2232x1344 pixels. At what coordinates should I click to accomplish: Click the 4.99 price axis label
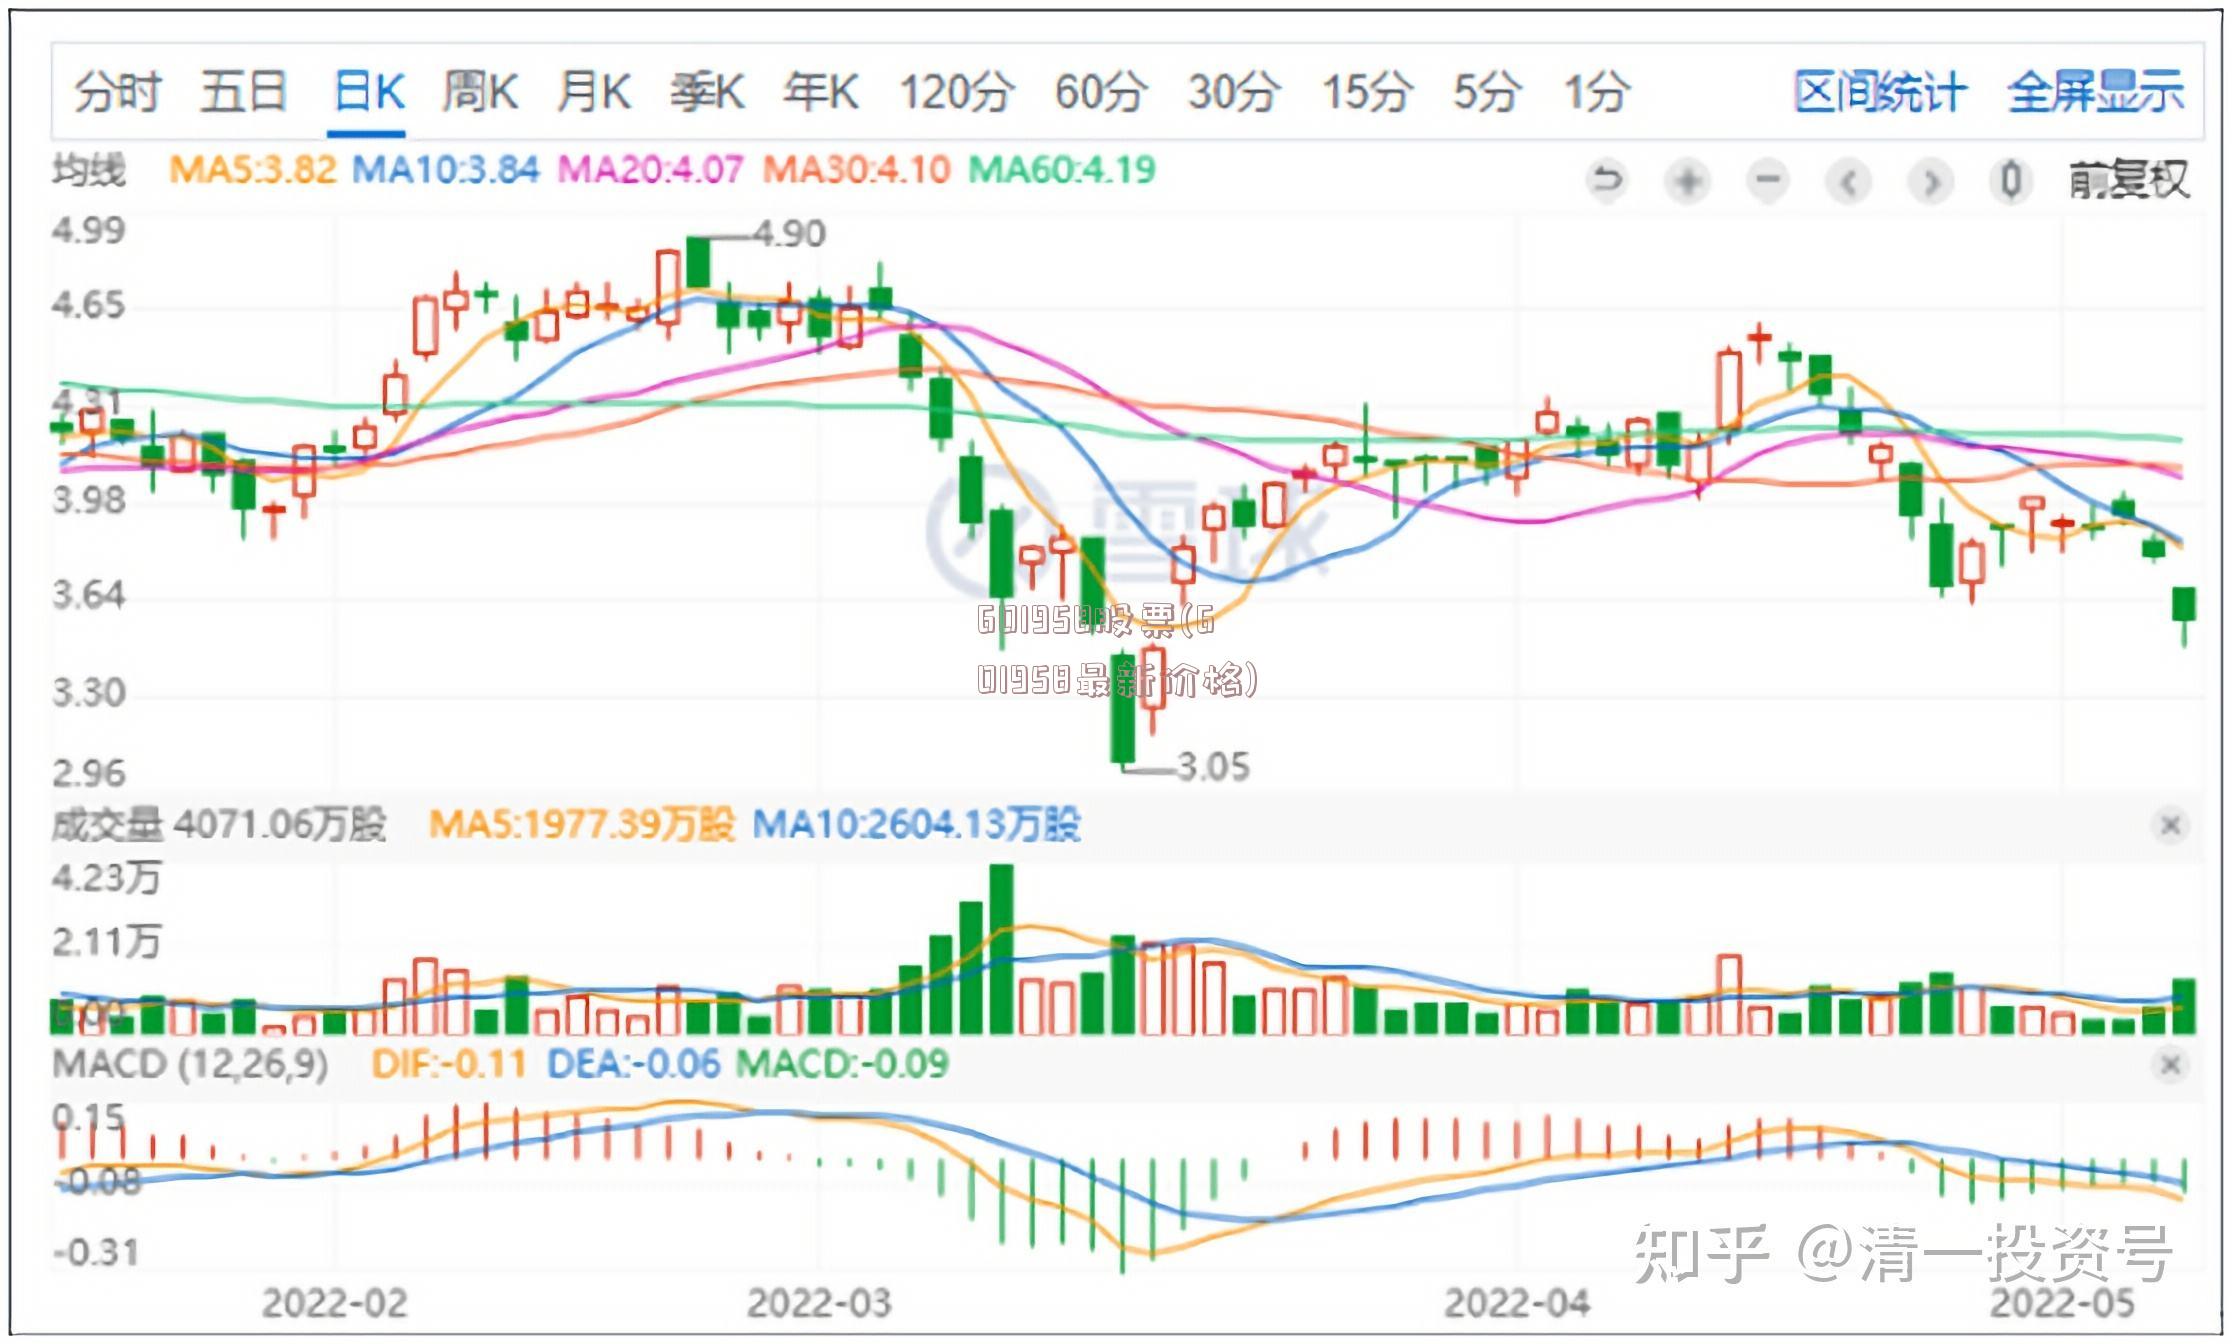pyautogui.click(x=89, y=231)
